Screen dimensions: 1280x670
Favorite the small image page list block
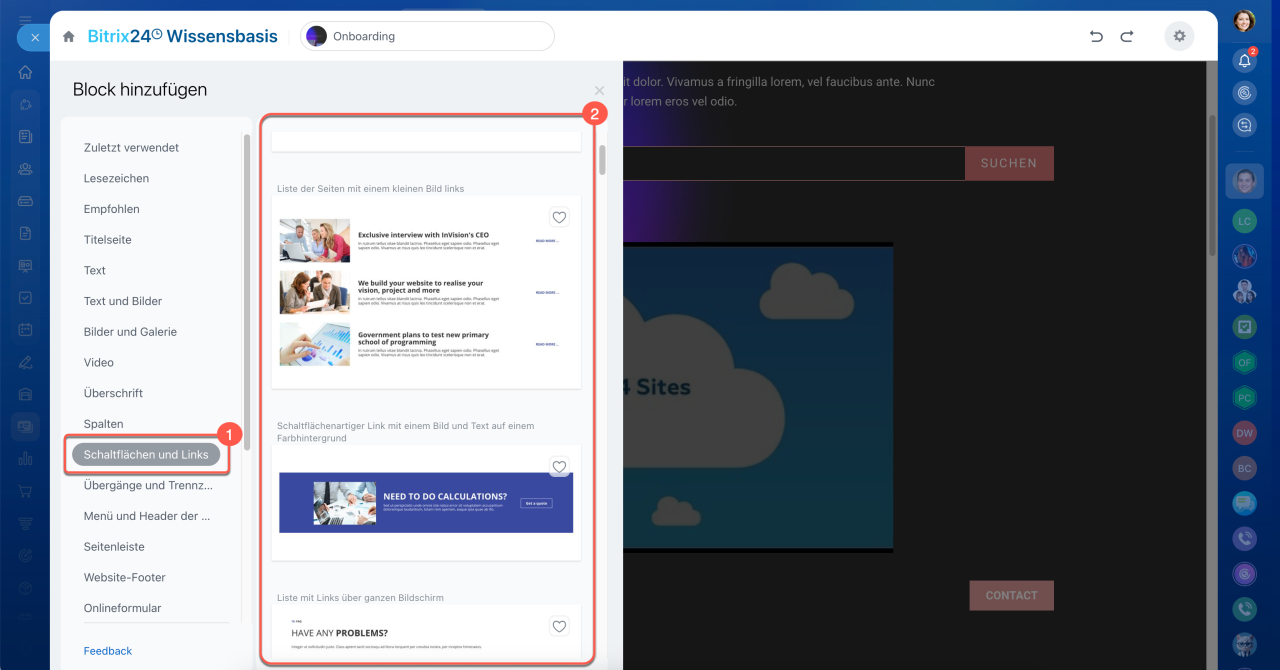click(x=559, y=217)
